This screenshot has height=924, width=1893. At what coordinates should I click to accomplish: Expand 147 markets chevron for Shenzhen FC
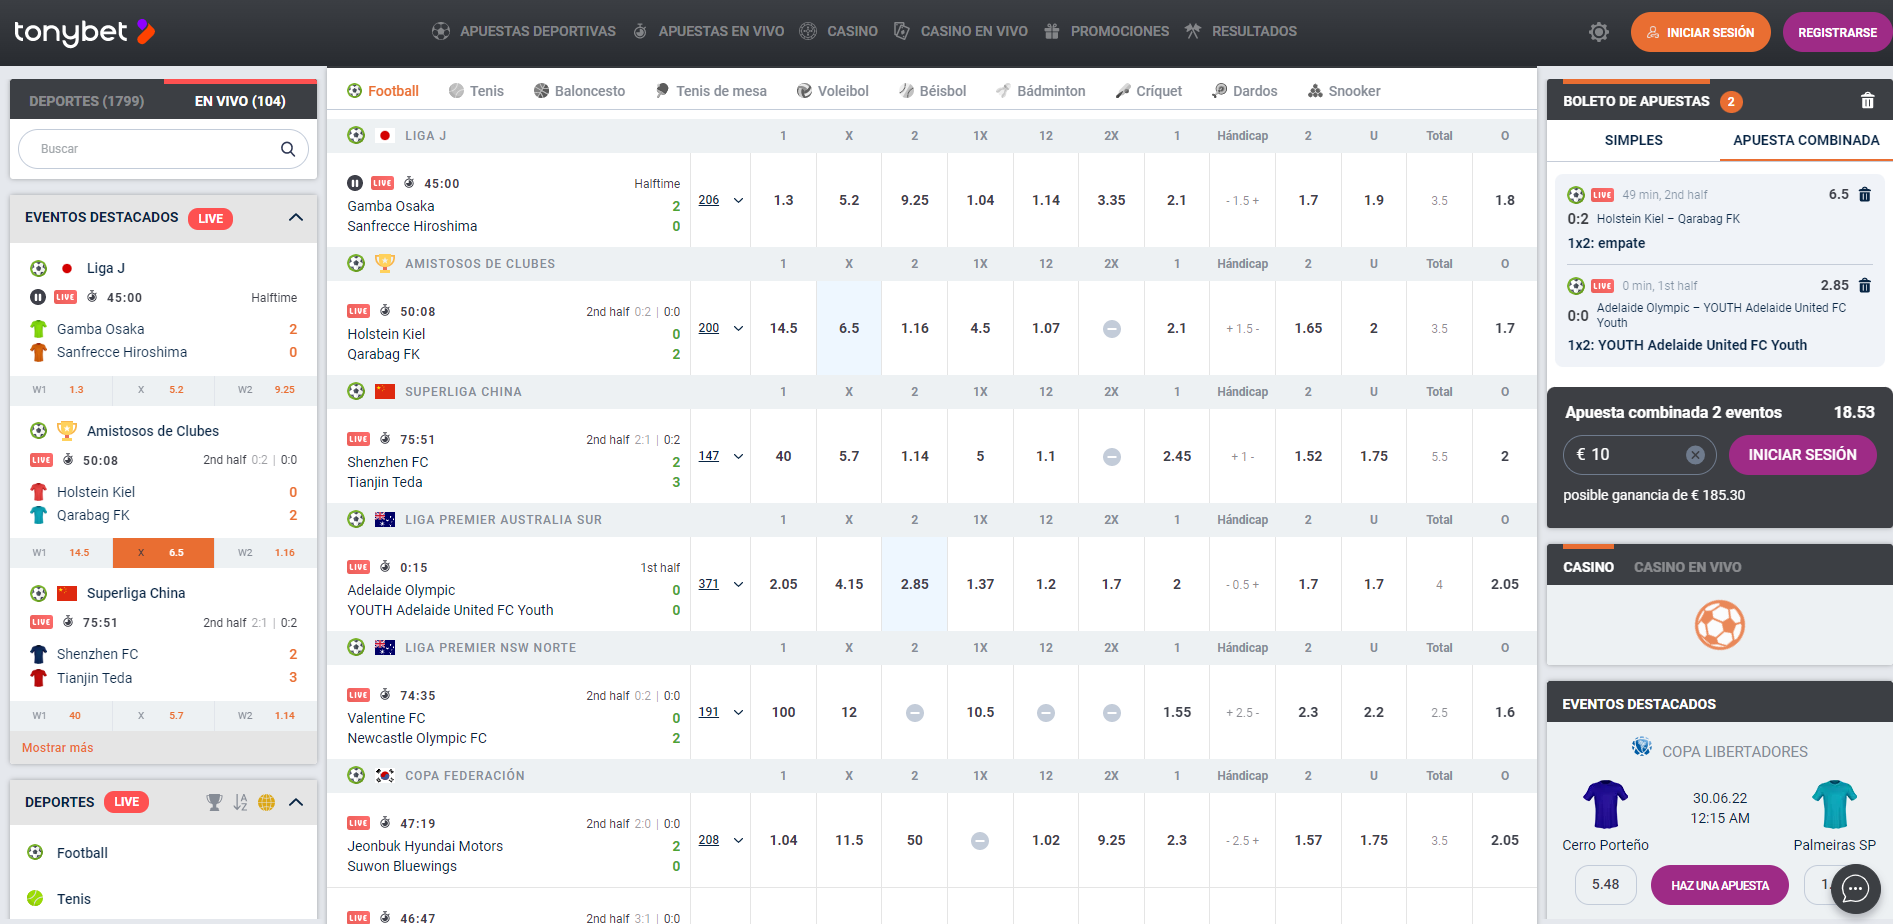pyautogui.click(x=739, y=457)
